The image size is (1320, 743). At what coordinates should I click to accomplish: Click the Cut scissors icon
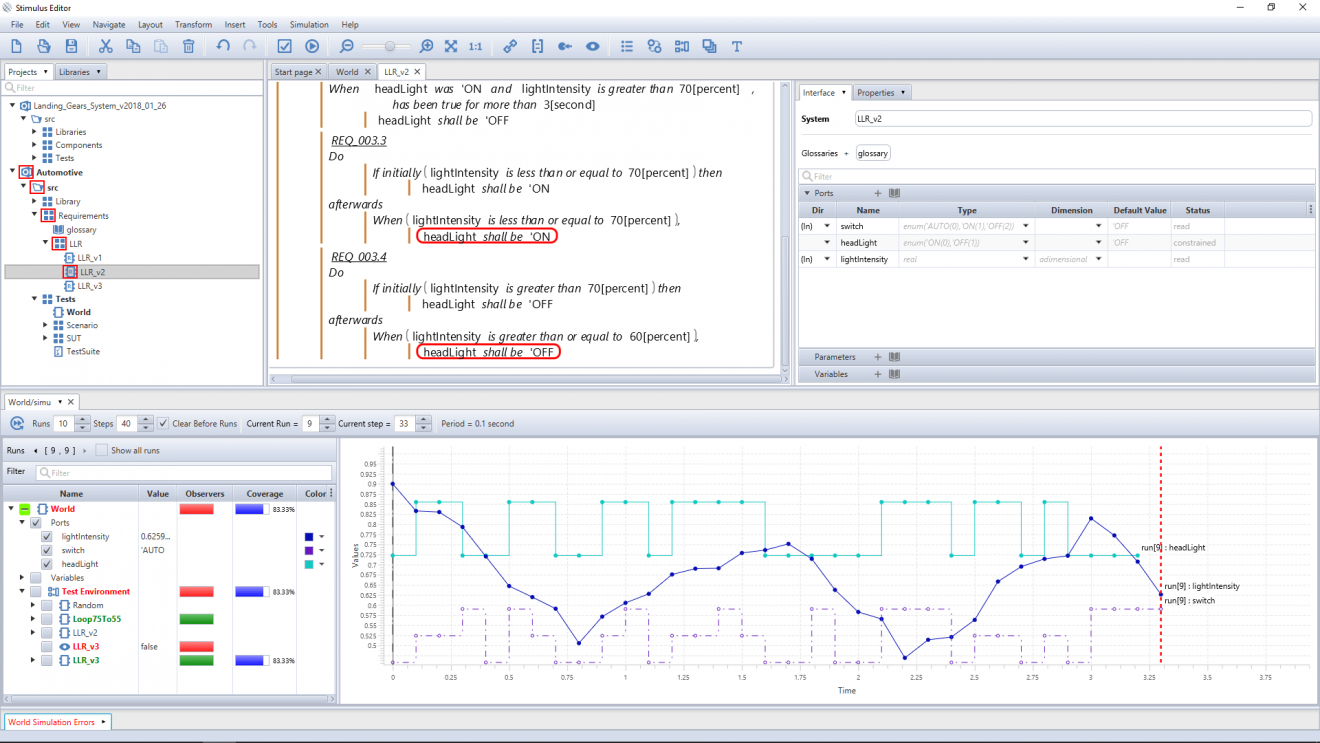pyautogui.click(x=105, y=46)
